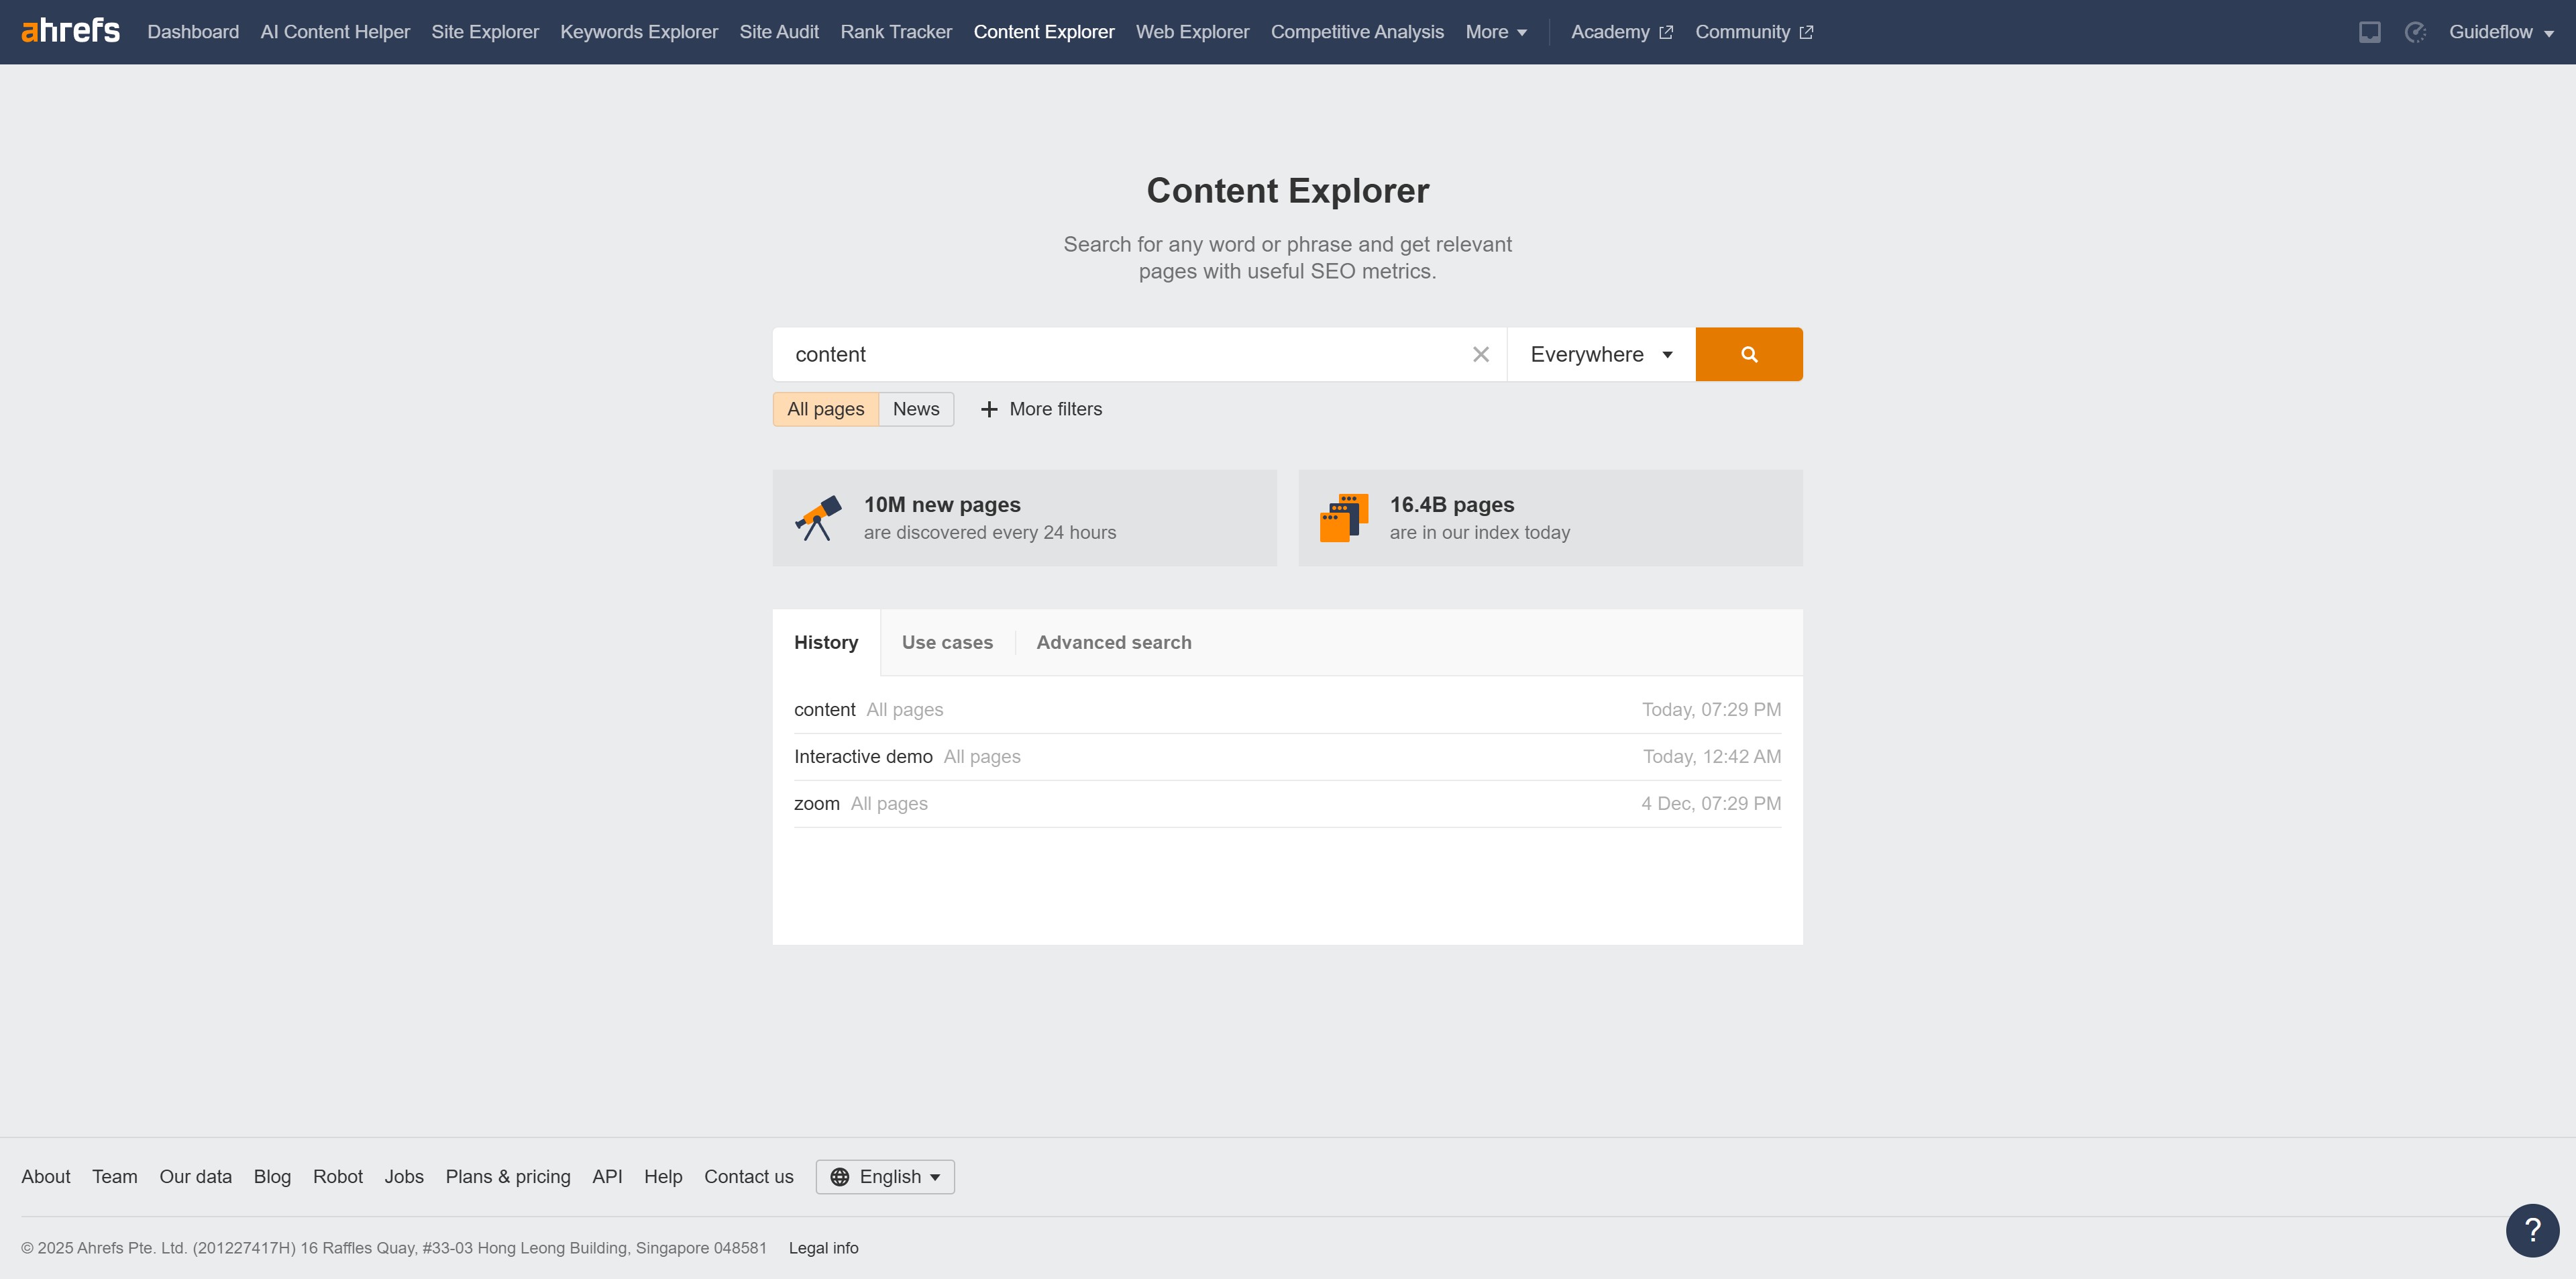The height and width of the screenshot is (1279, 2576).
Task: Click the usage gauge icon in the header
Action: pos(2415,32)
